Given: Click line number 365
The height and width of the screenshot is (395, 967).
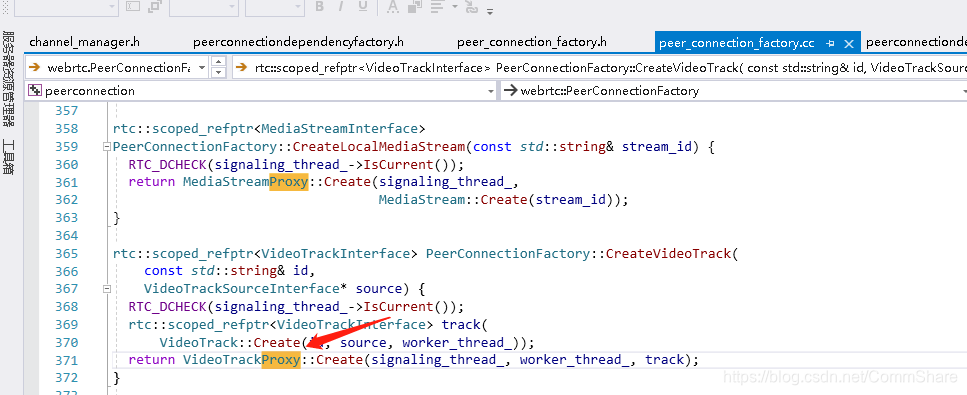Looking at the screenshot, I should [x=67, y=254].
